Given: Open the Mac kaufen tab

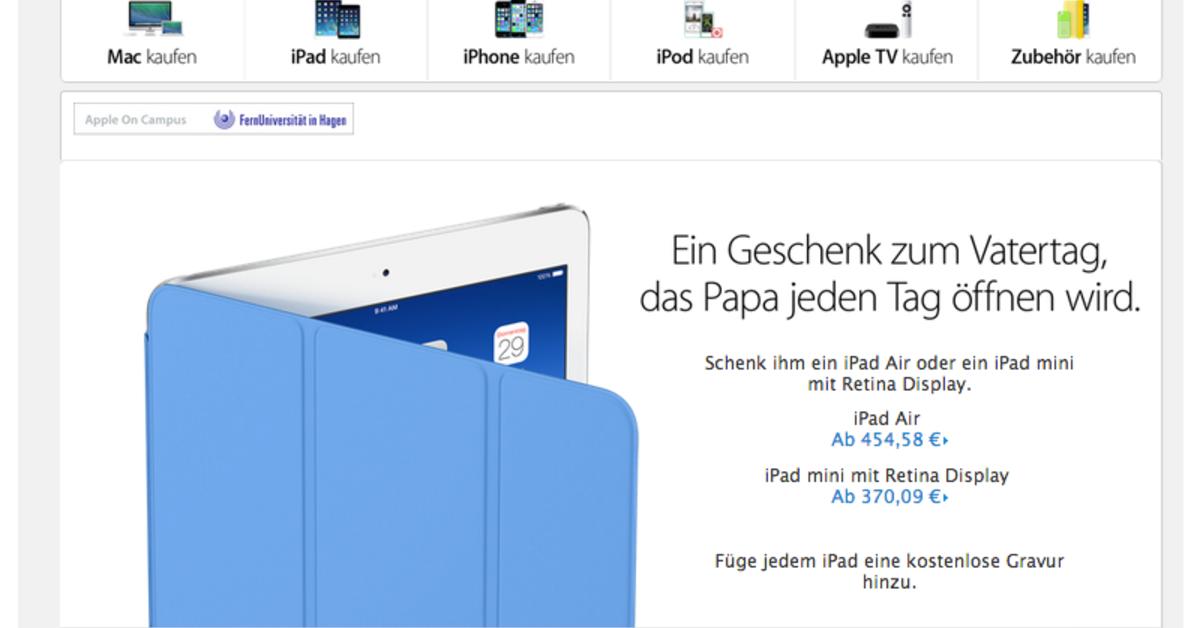Looking at the screenshot, I should [x=152, y=57].
